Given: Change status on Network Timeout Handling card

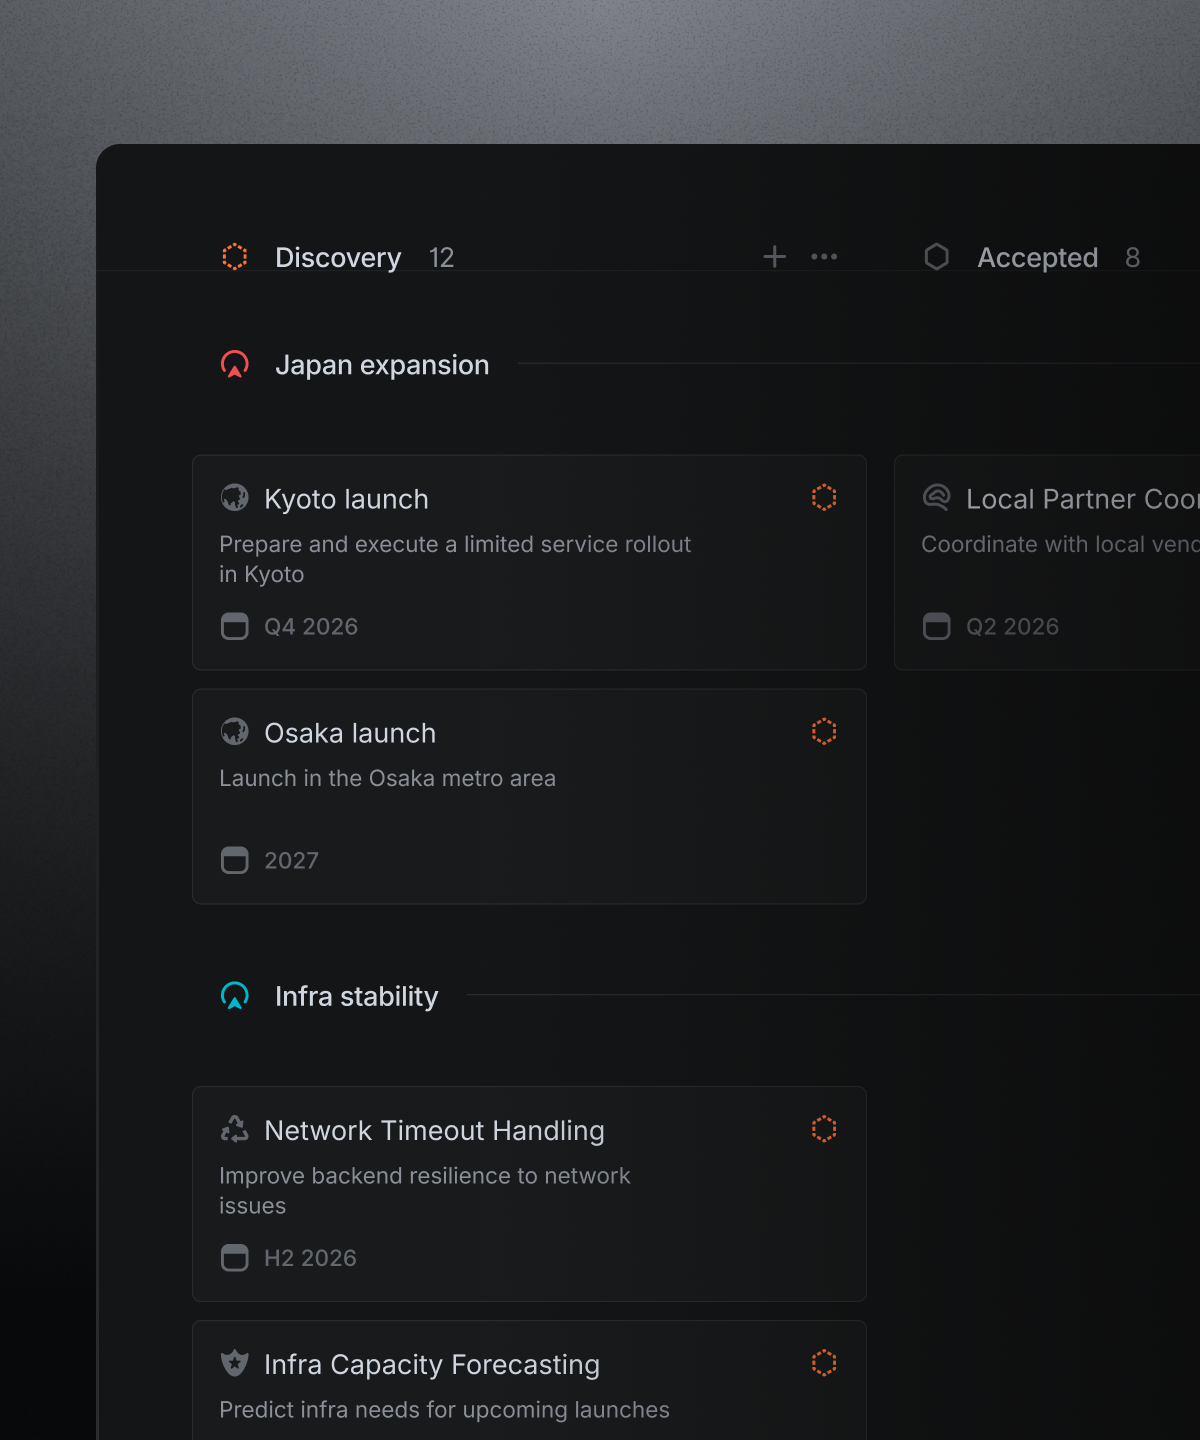Looking at the screenshot, I should tap(824, 1129).
